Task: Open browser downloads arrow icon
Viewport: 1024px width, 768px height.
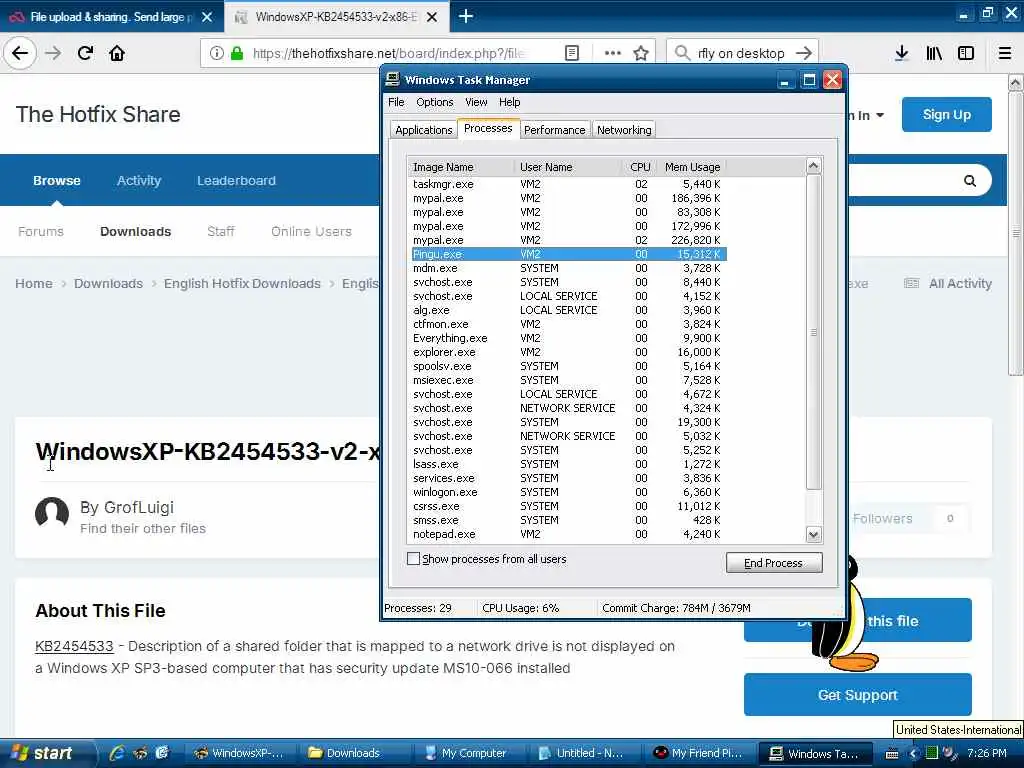Action: [901, 53]
